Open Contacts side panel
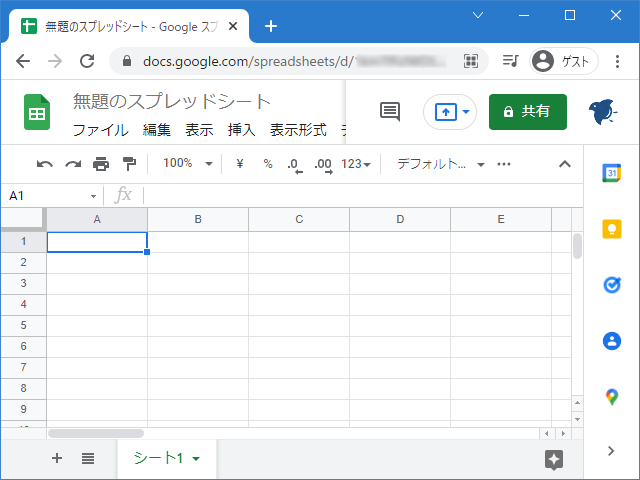The height and width of the screenshot is (480, 640). click(612, 341)
